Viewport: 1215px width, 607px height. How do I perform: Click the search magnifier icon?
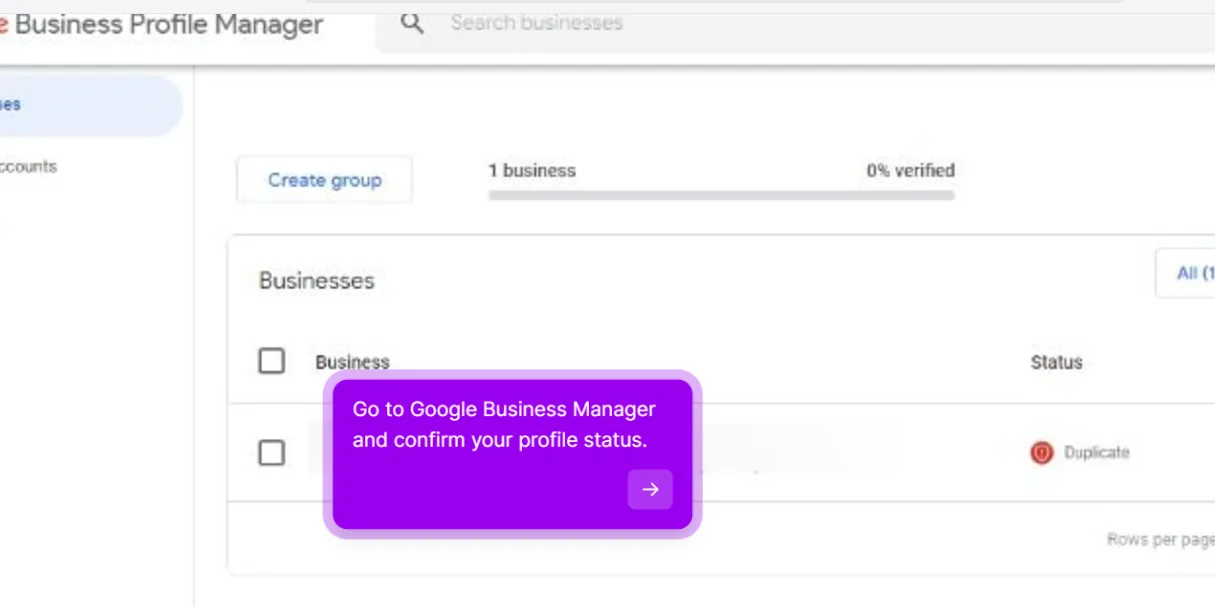tap(411, 23)
